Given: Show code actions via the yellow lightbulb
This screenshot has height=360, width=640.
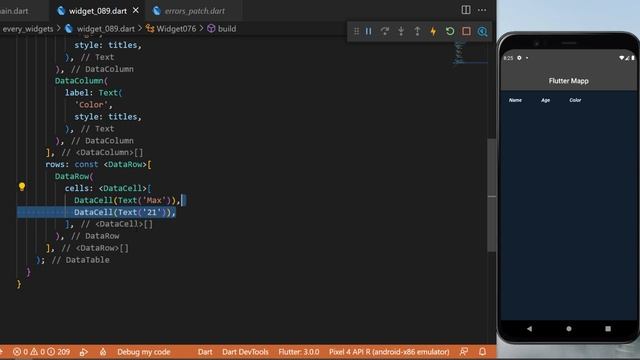Looking at the screenshot, I should pos(22,187).
